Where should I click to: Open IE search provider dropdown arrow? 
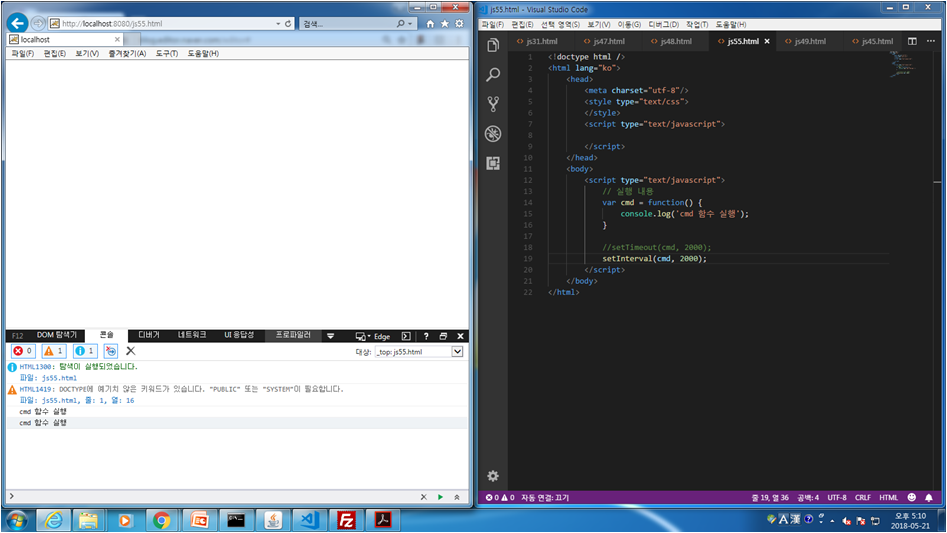(410, 24)
